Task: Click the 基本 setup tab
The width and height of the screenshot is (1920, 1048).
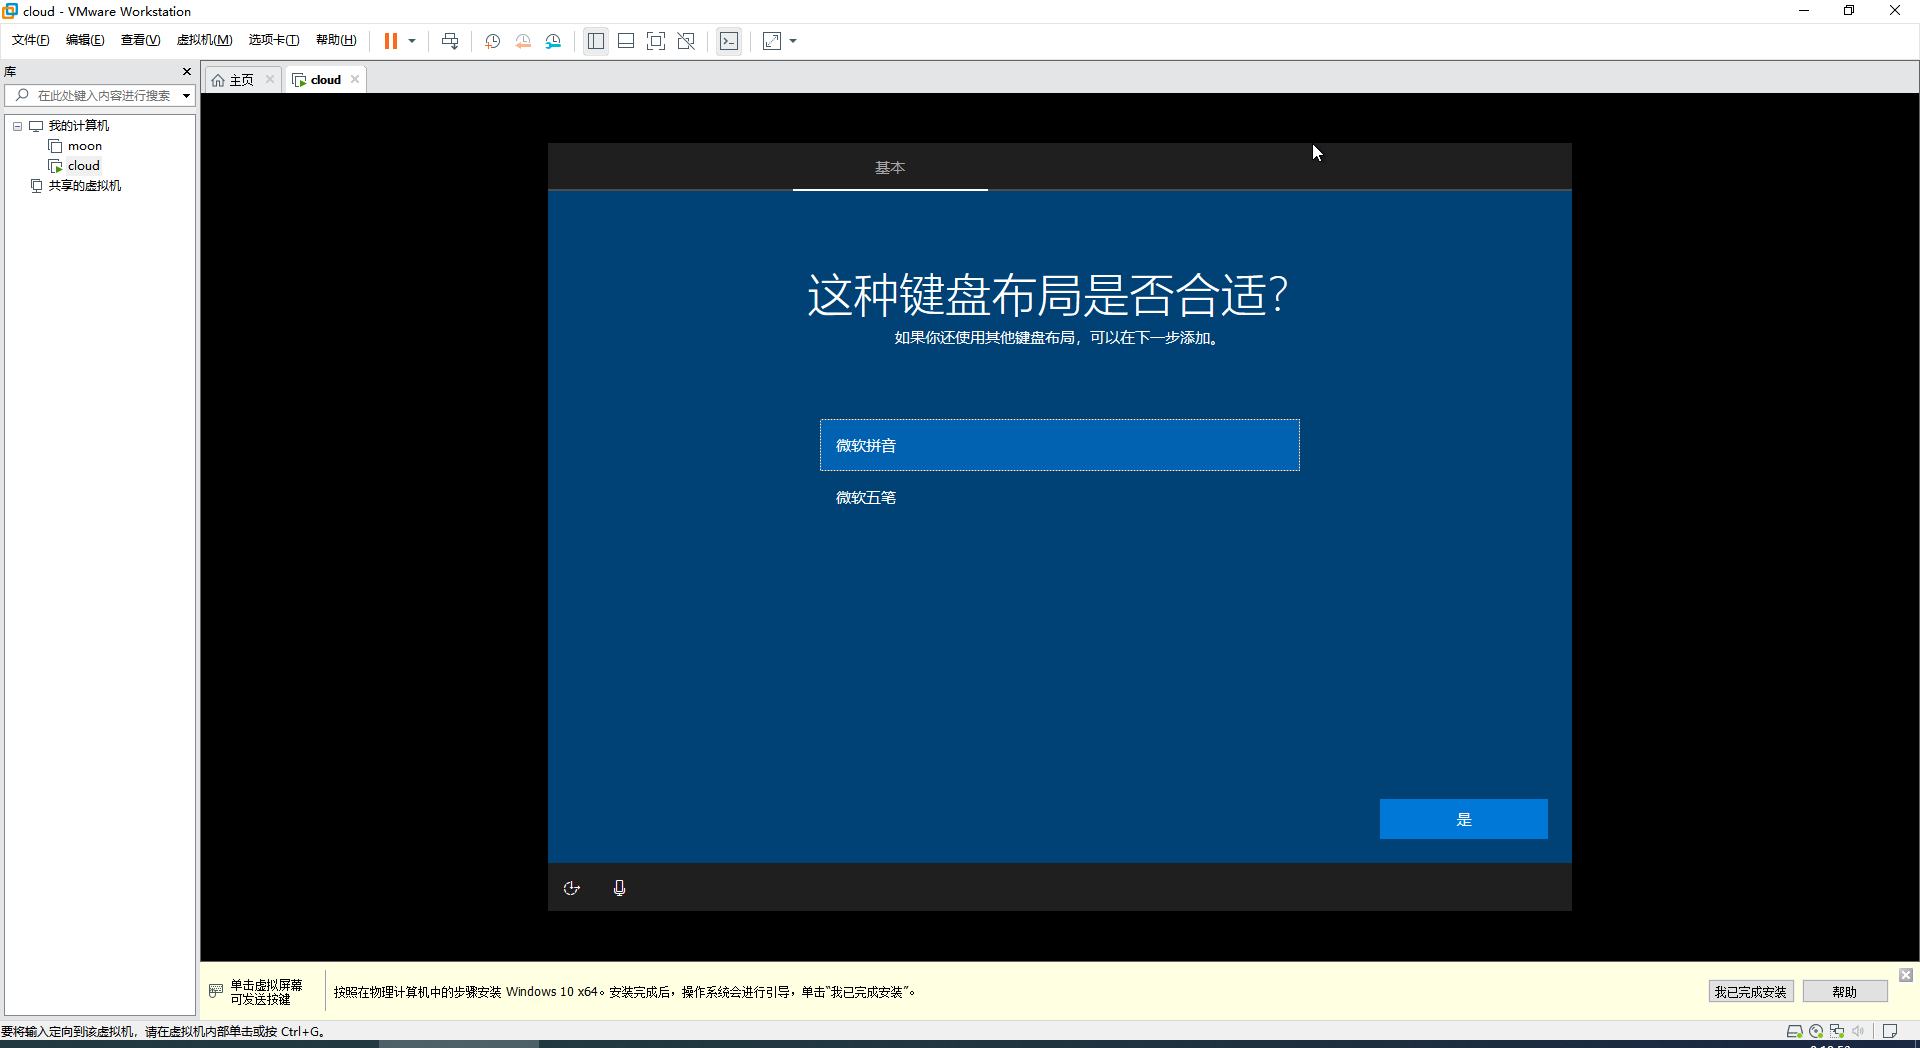Action: tap(890, 167)
